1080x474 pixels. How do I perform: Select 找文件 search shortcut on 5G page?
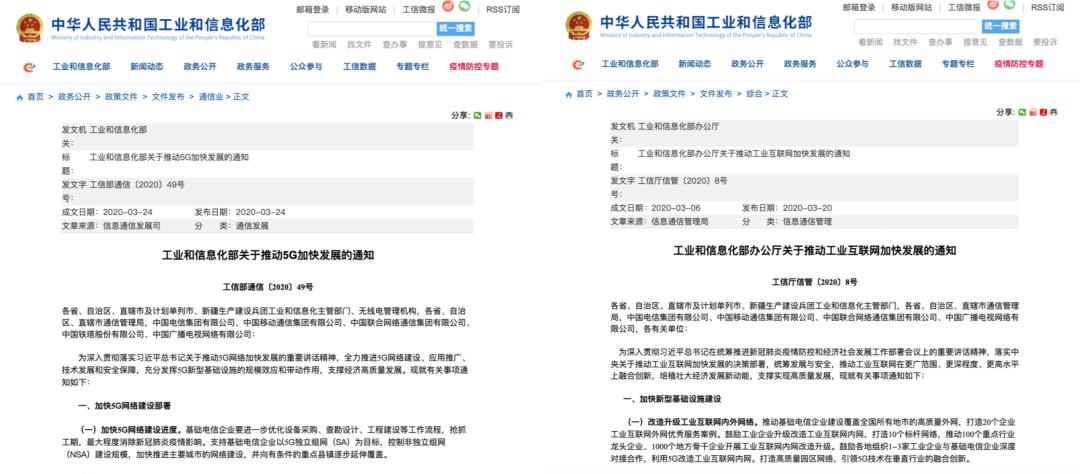[359, 44]
